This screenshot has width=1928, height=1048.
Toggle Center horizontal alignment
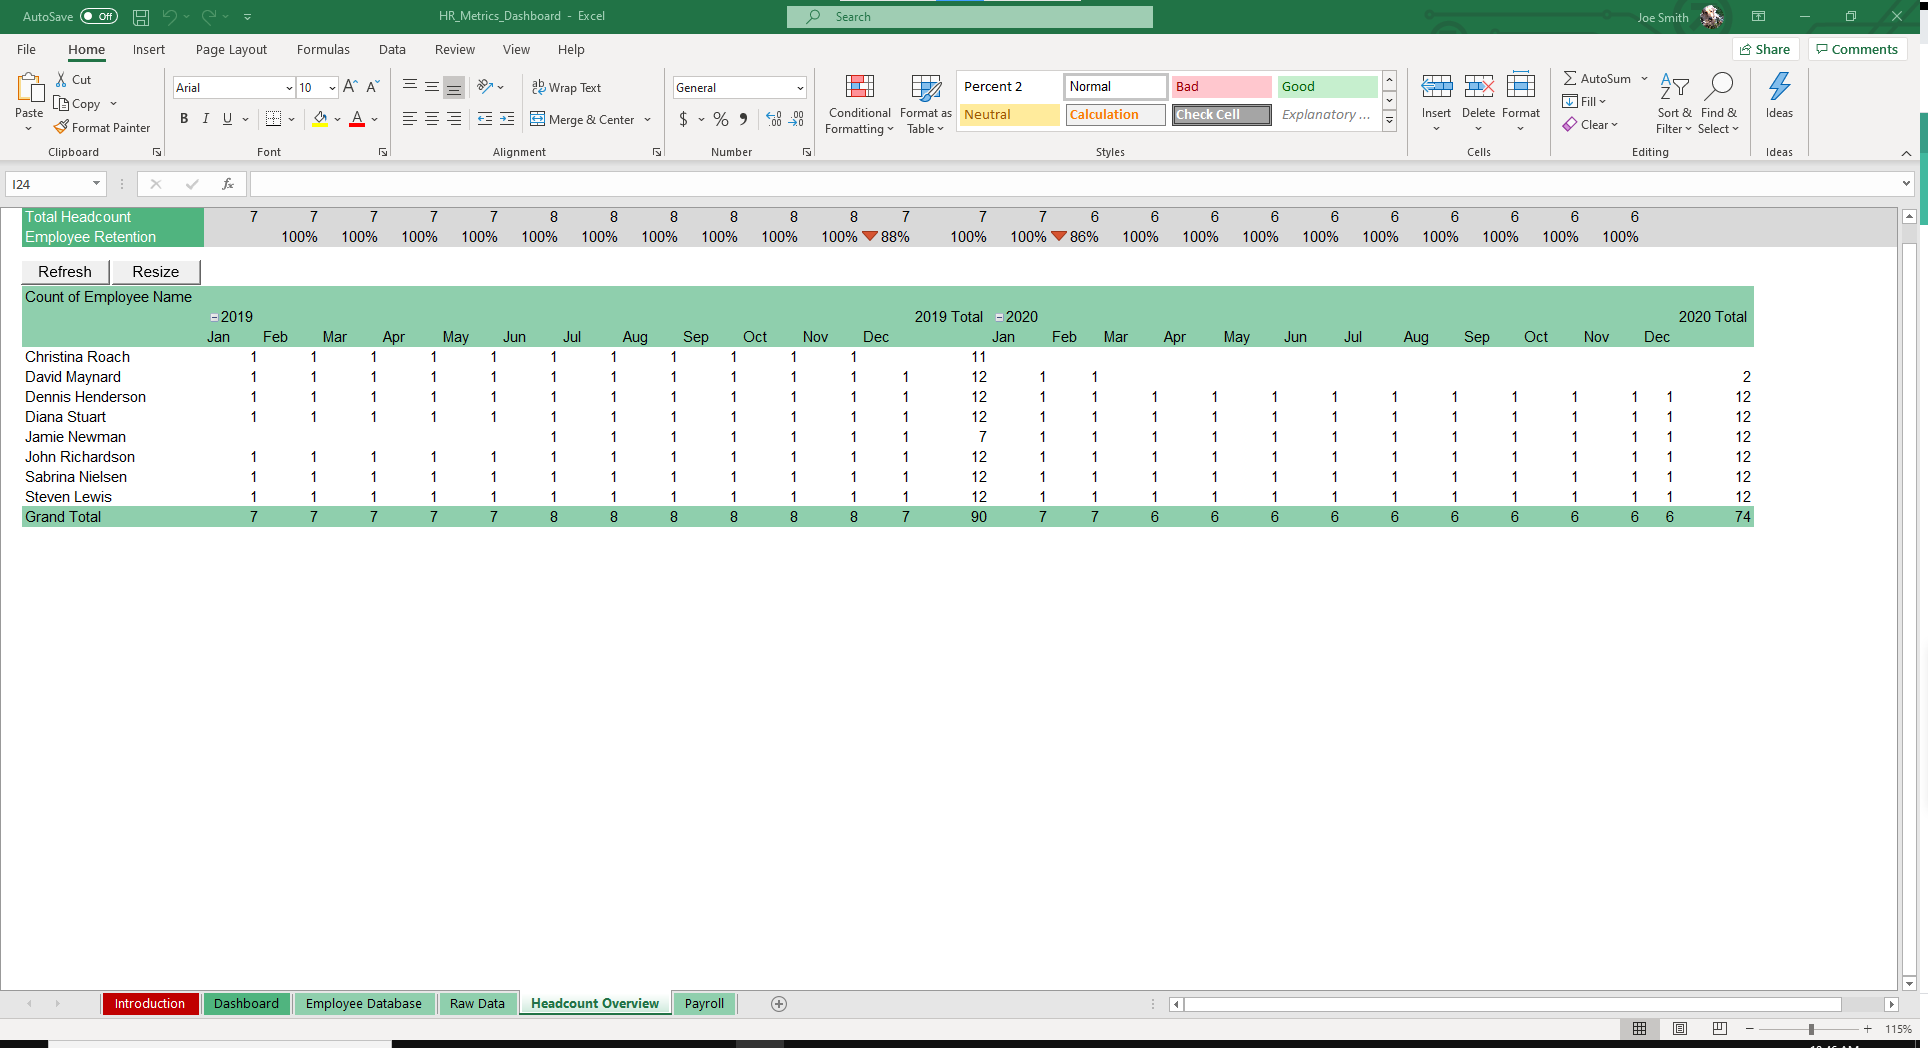[x=432, y=119]
